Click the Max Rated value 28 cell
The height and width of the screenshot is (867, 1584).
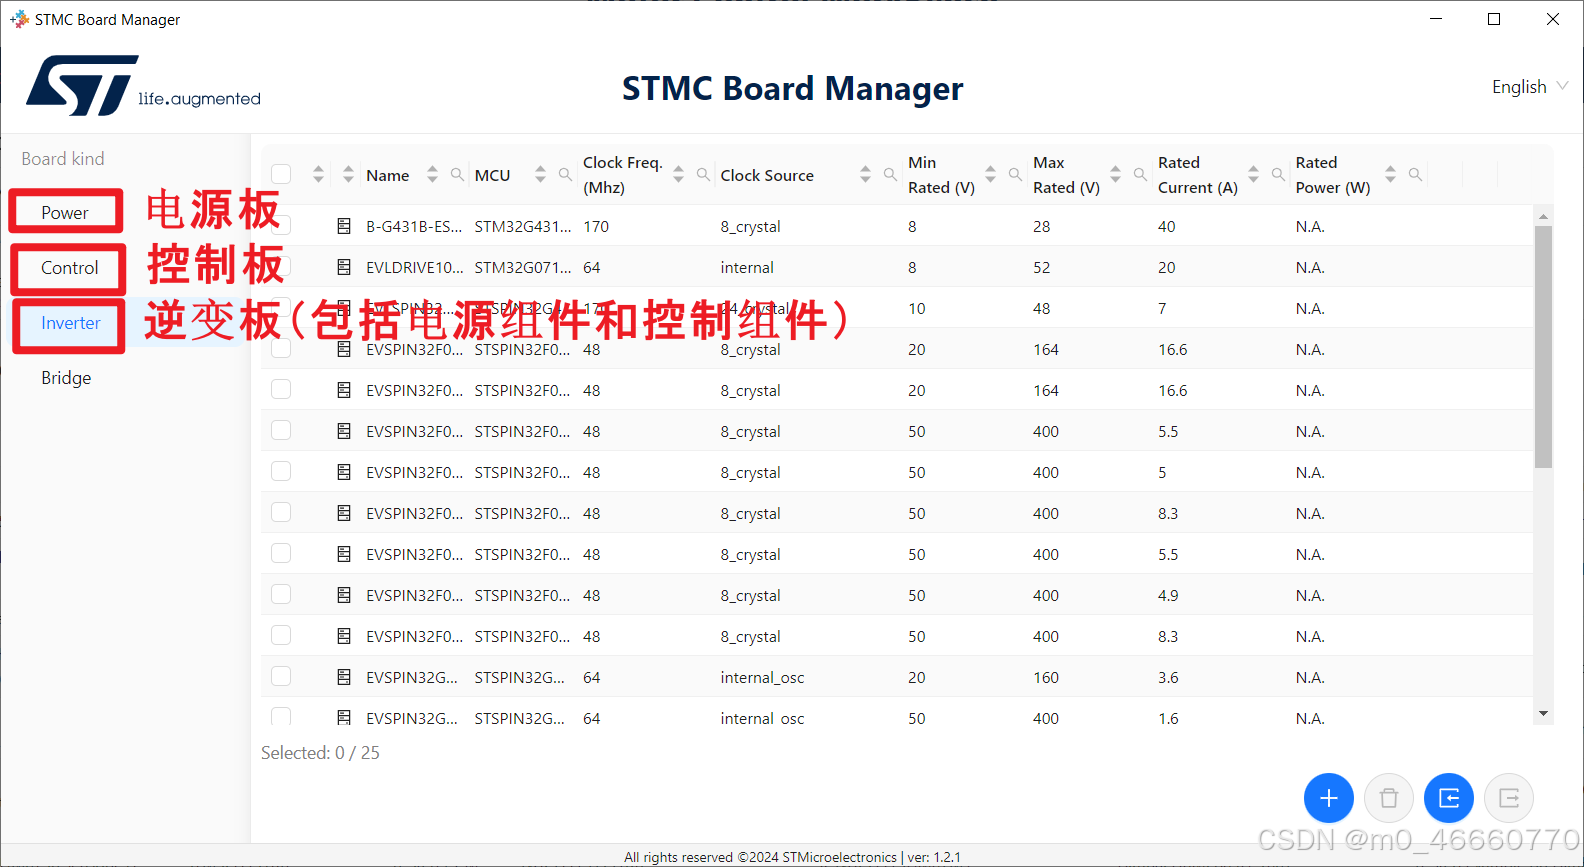click(1042, 226)
